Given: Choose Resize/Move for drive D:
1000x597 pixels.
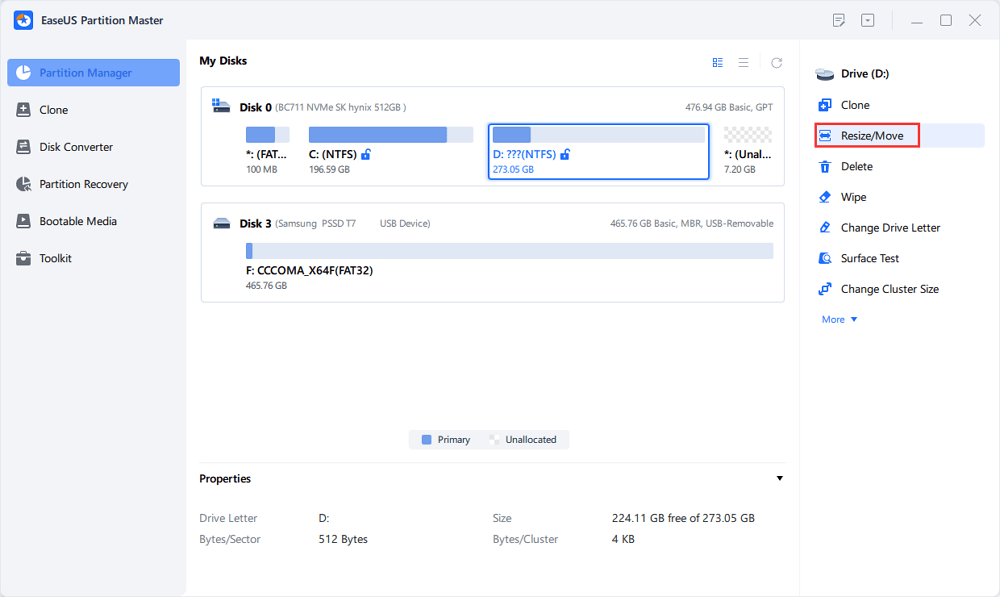Looking at the screenshot, I should click(899, 135).
